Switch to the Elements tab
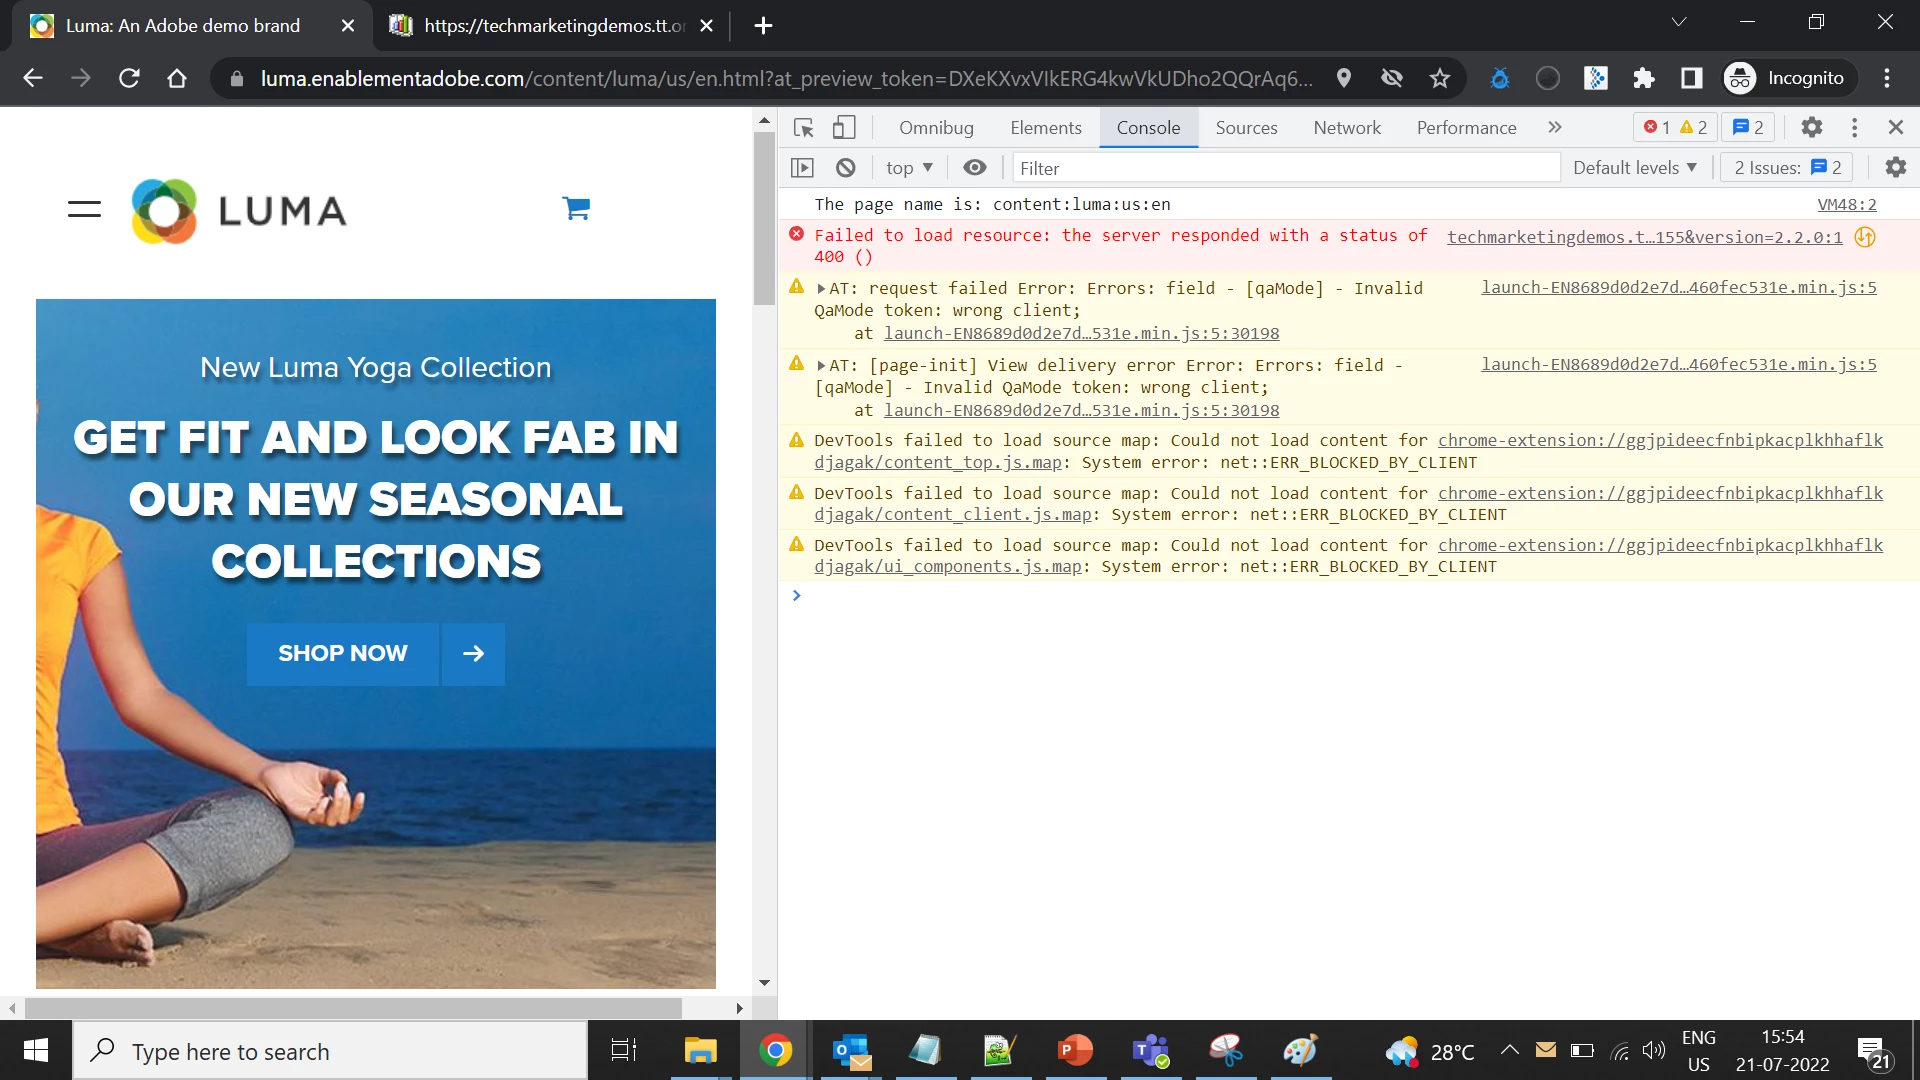 [x=1045, y=128]
